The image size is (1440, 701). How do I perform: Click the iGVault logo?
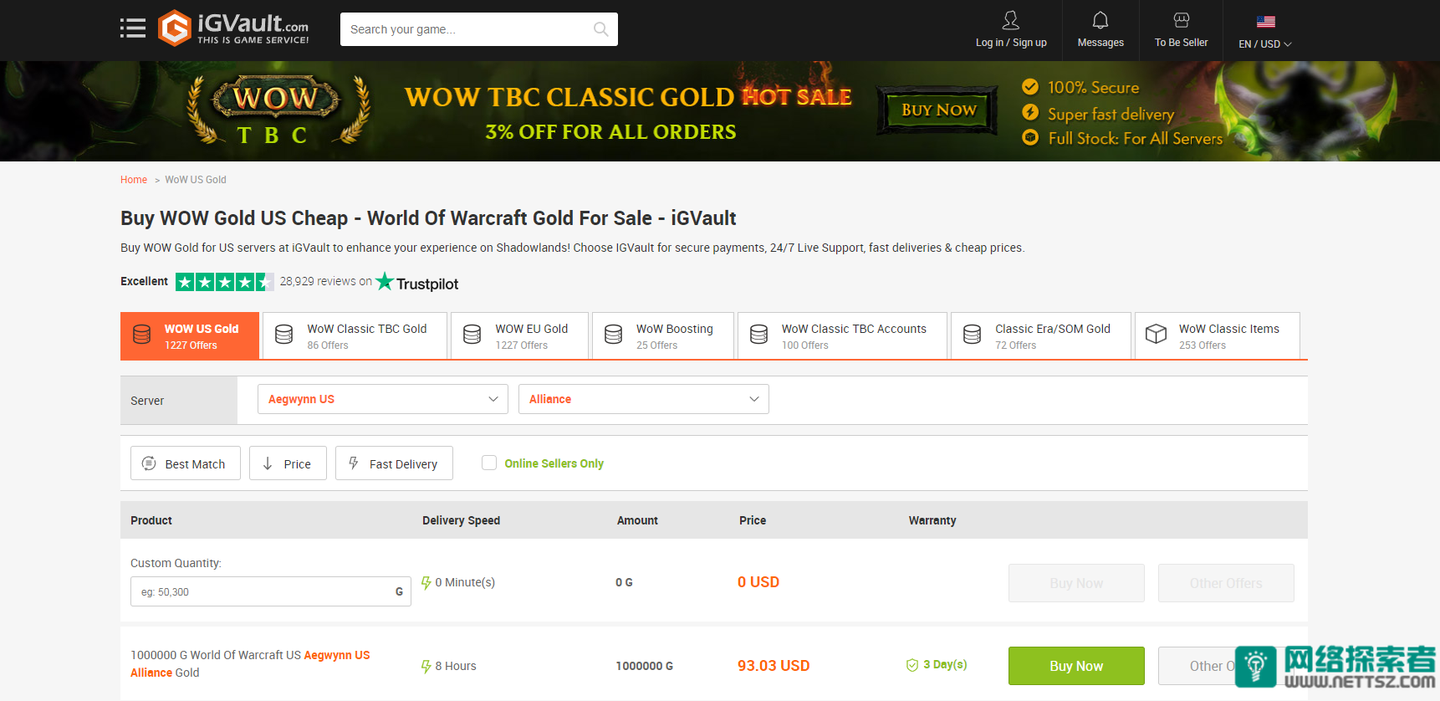pos(233,28)
